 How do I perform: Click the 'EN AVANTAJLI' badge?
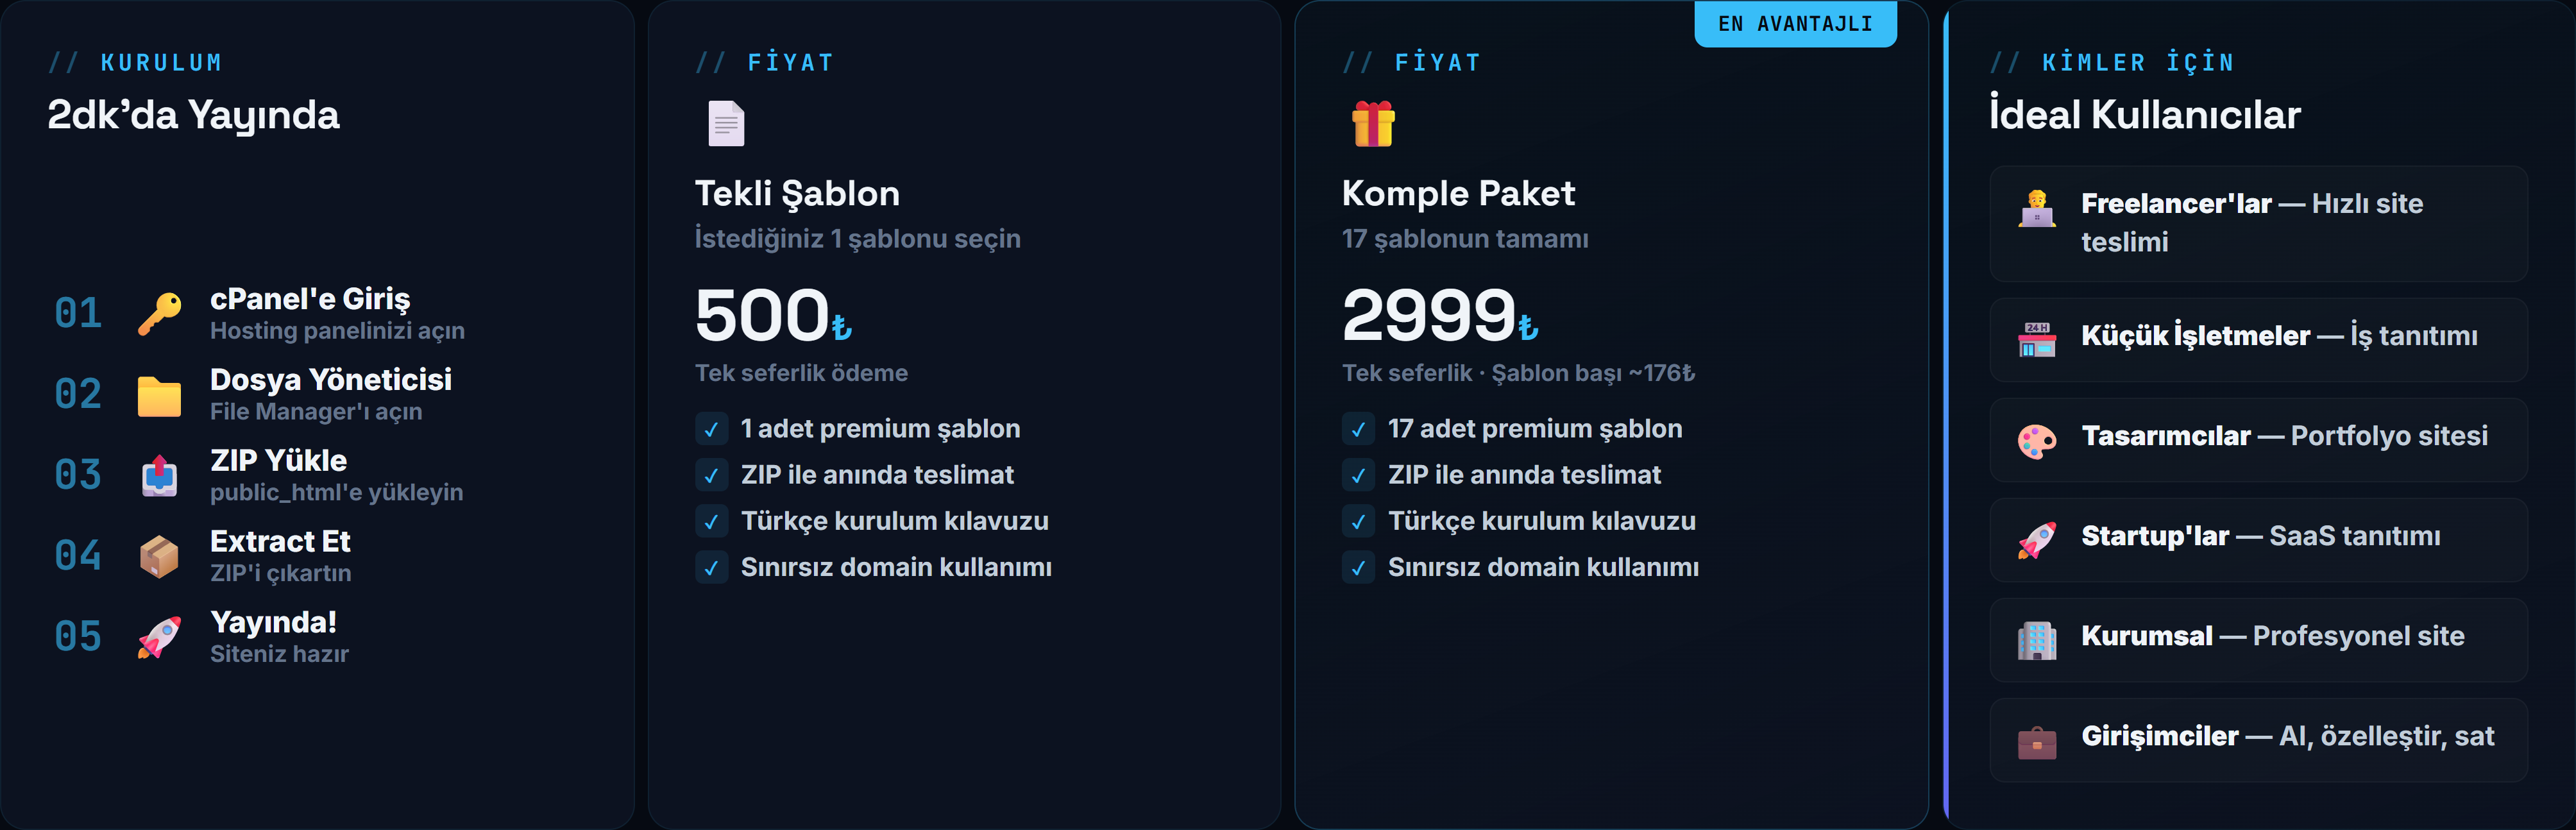pos(1794,24)
